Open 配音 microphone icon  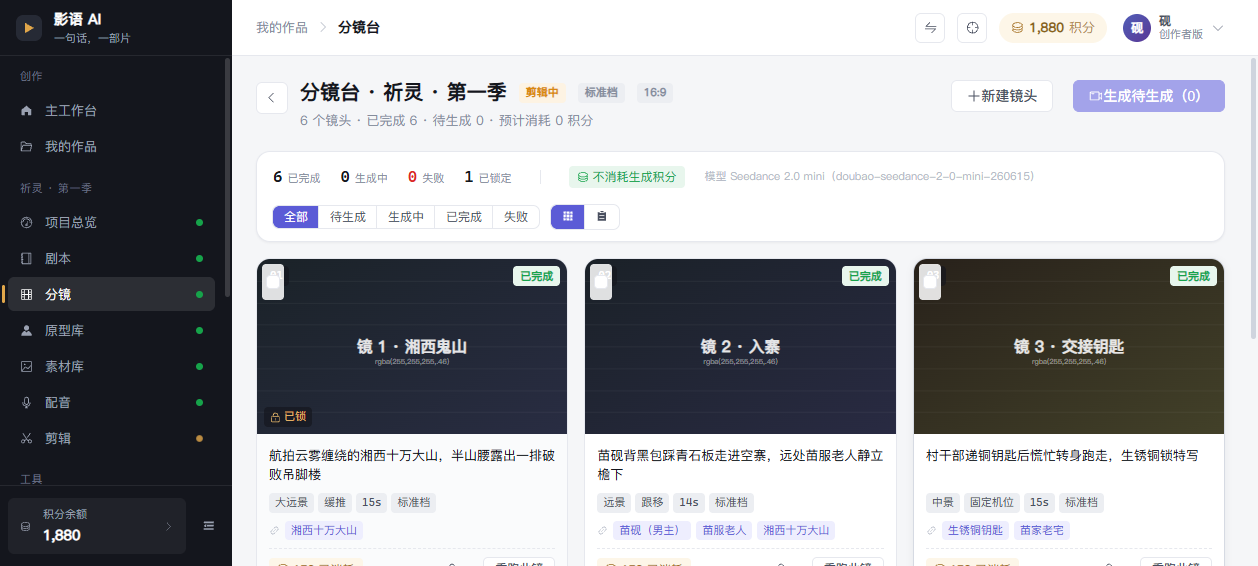pos(26,403)
